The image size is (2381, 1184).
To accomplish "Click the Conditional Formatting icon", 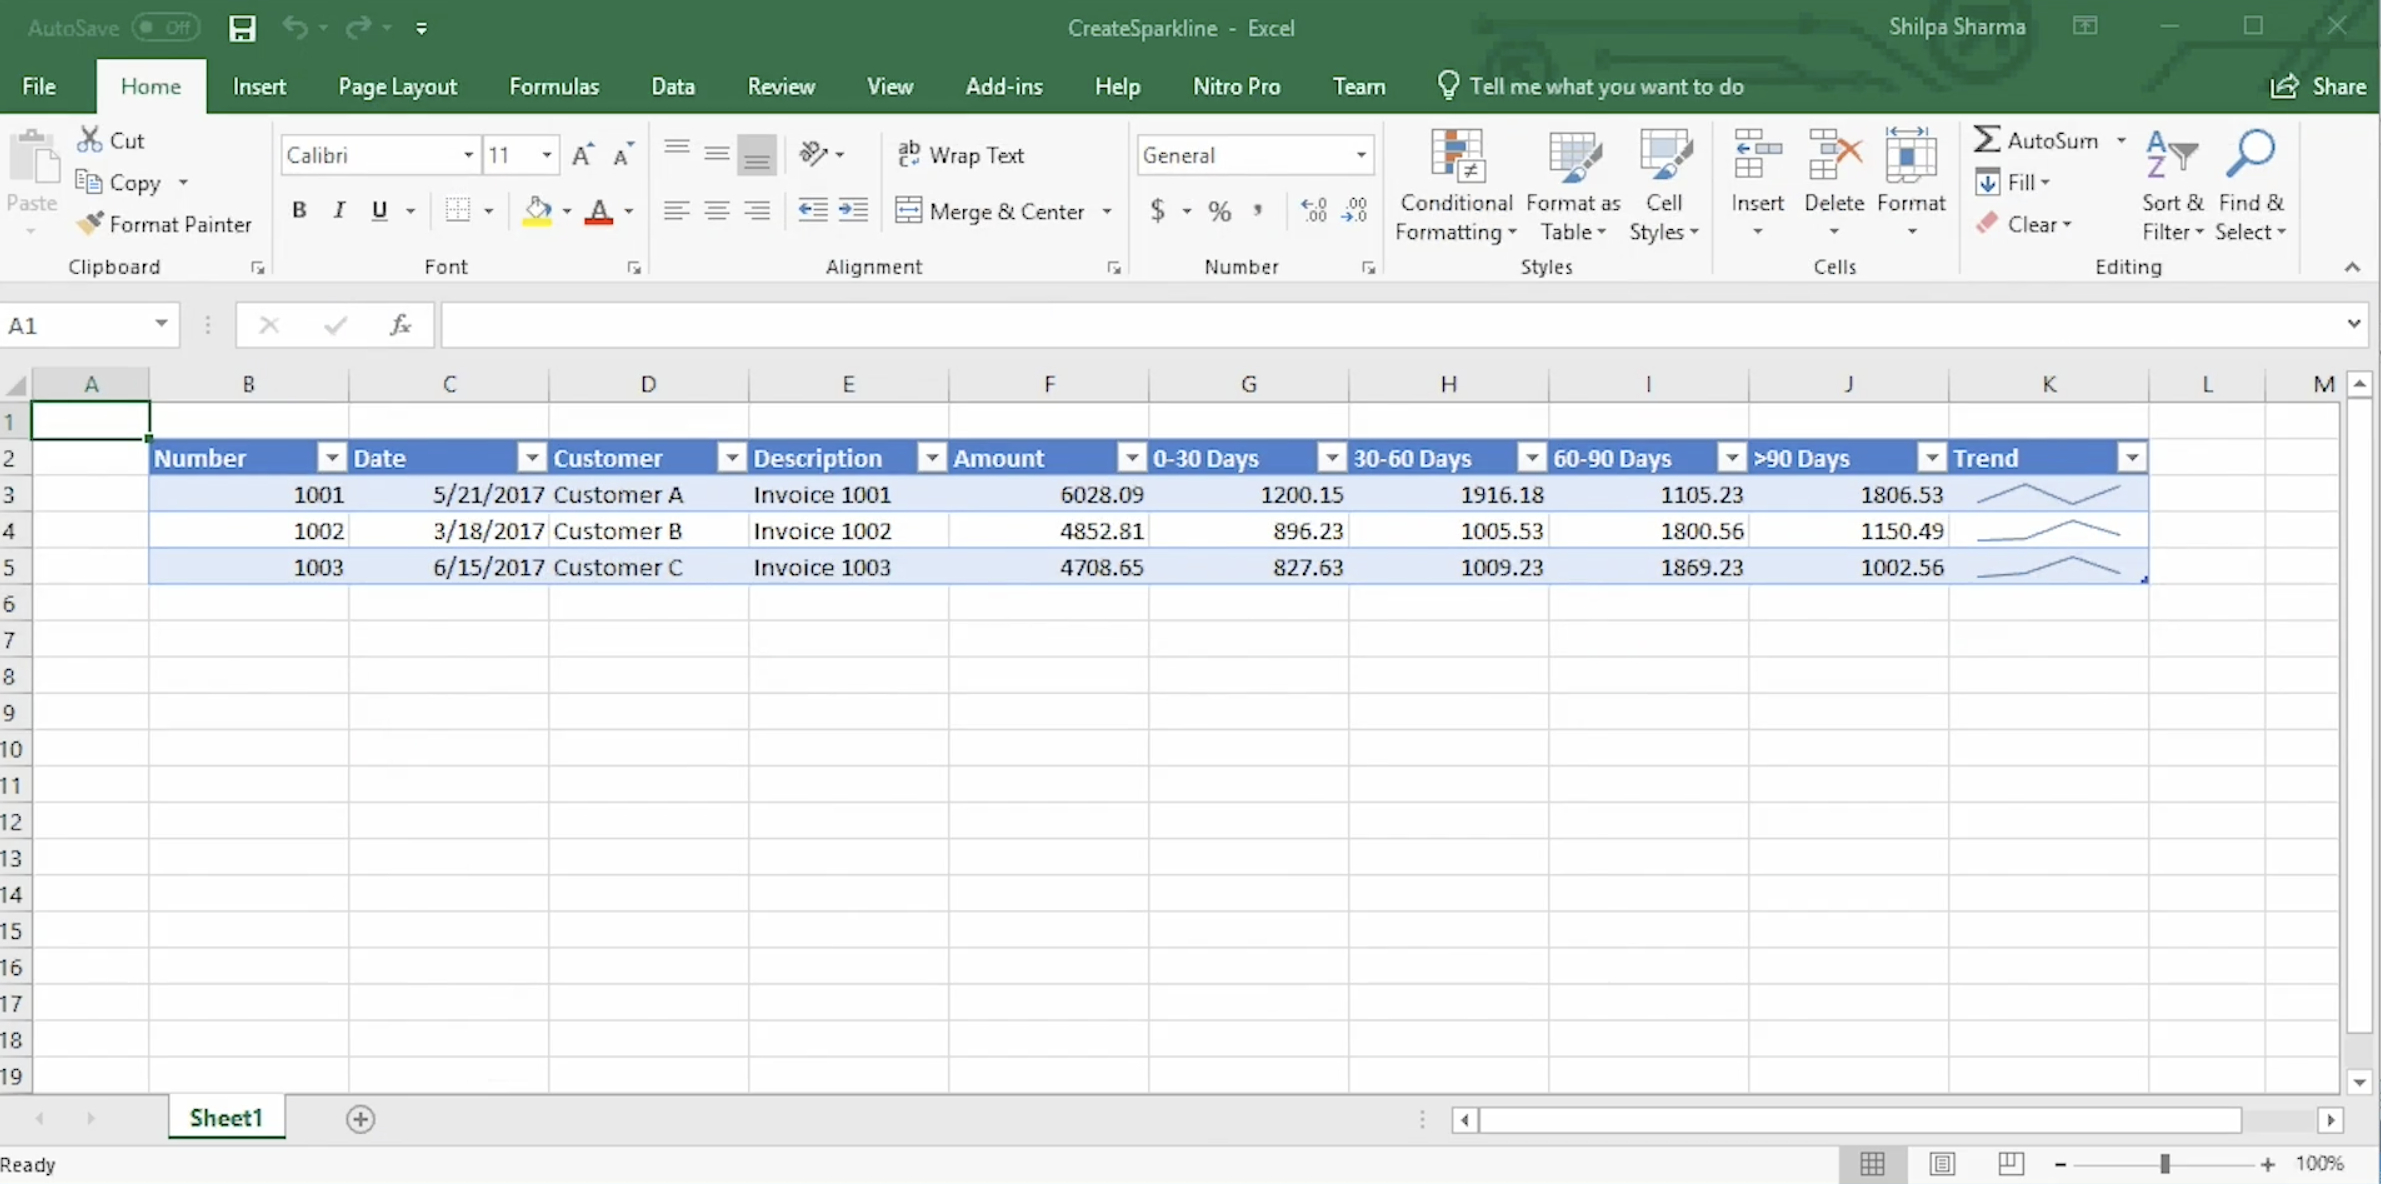I will pos(1455,157).
